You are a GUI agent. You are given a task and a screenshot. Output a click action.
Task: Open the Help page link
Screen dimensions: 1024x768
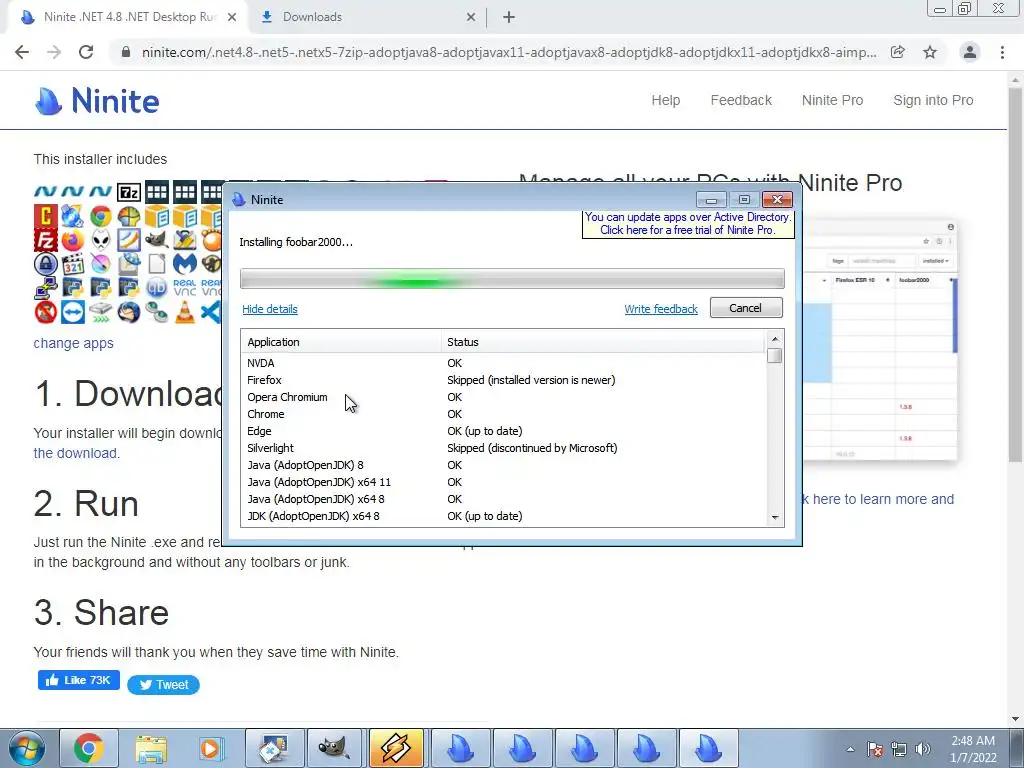(665, 101)
